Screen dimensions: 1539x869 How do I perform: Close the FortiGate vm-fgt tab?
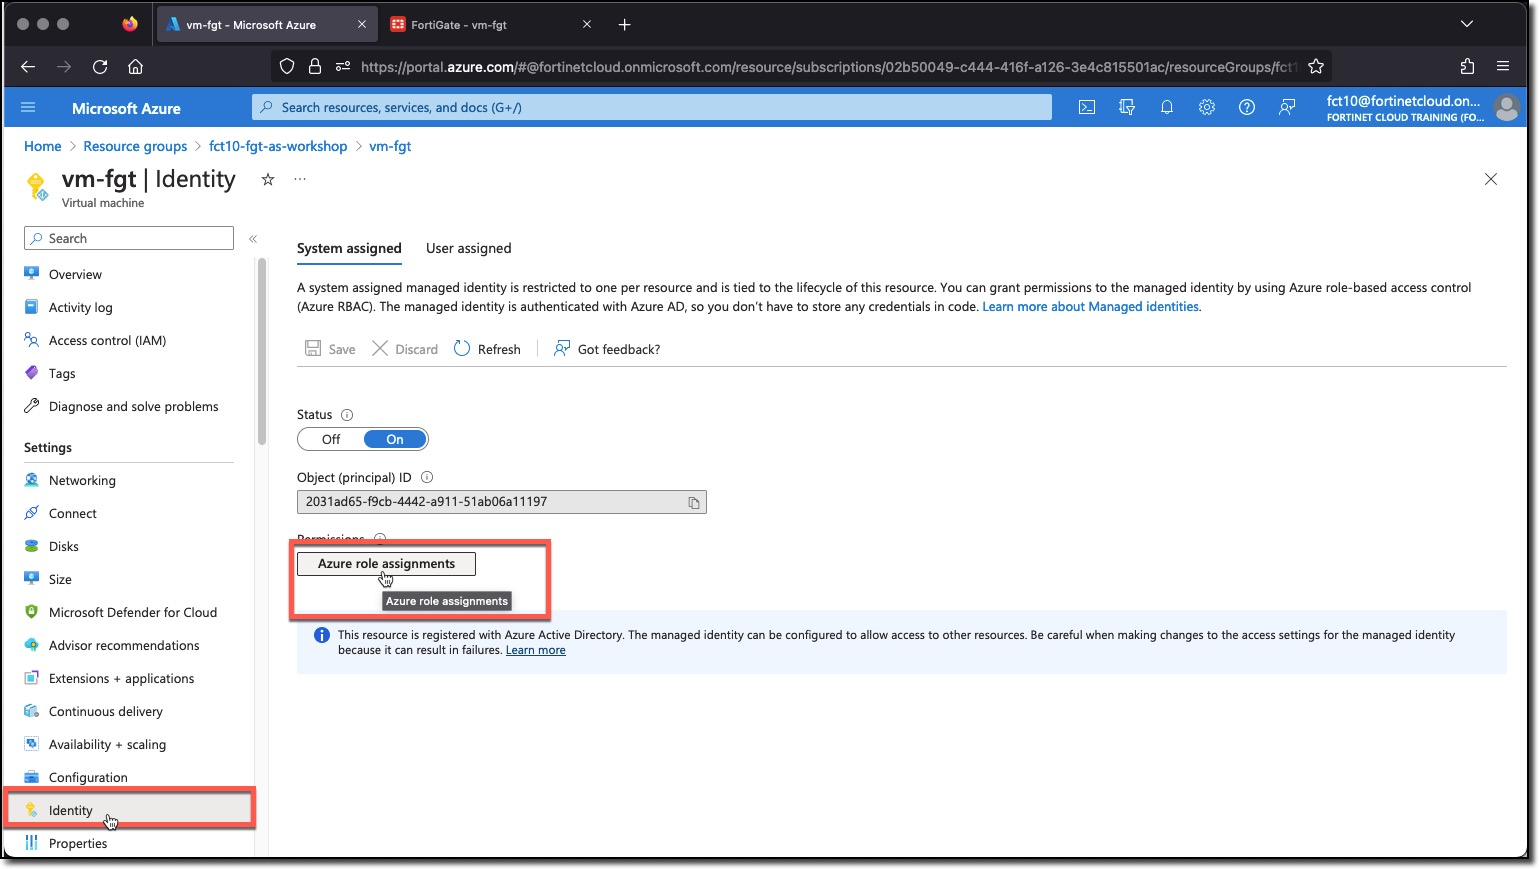click(x=587, y=25)
